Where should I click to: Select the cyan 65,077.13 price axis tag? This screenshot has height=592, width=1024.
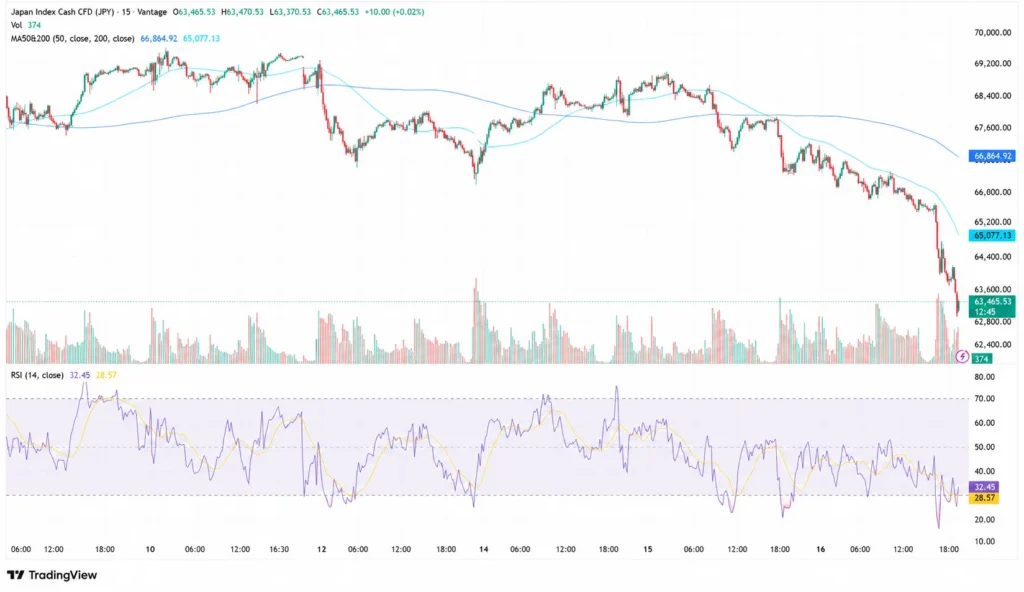(992, 235)
